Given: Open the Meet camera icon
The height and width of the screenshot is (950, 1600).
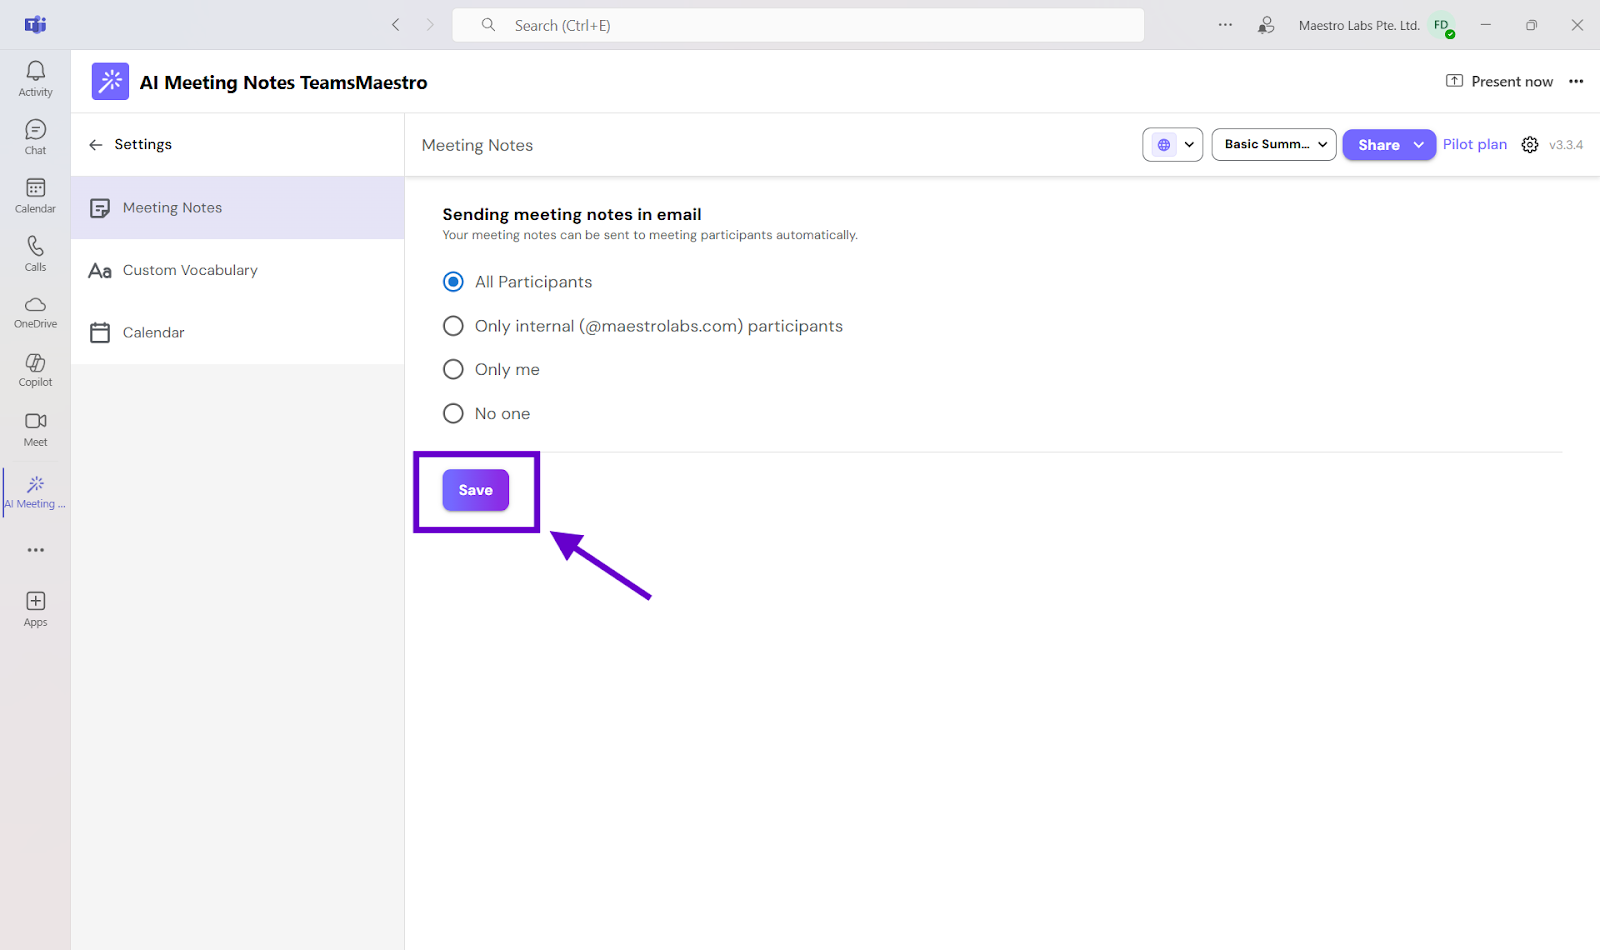Looking at the screenshot, I should (35, 429).
